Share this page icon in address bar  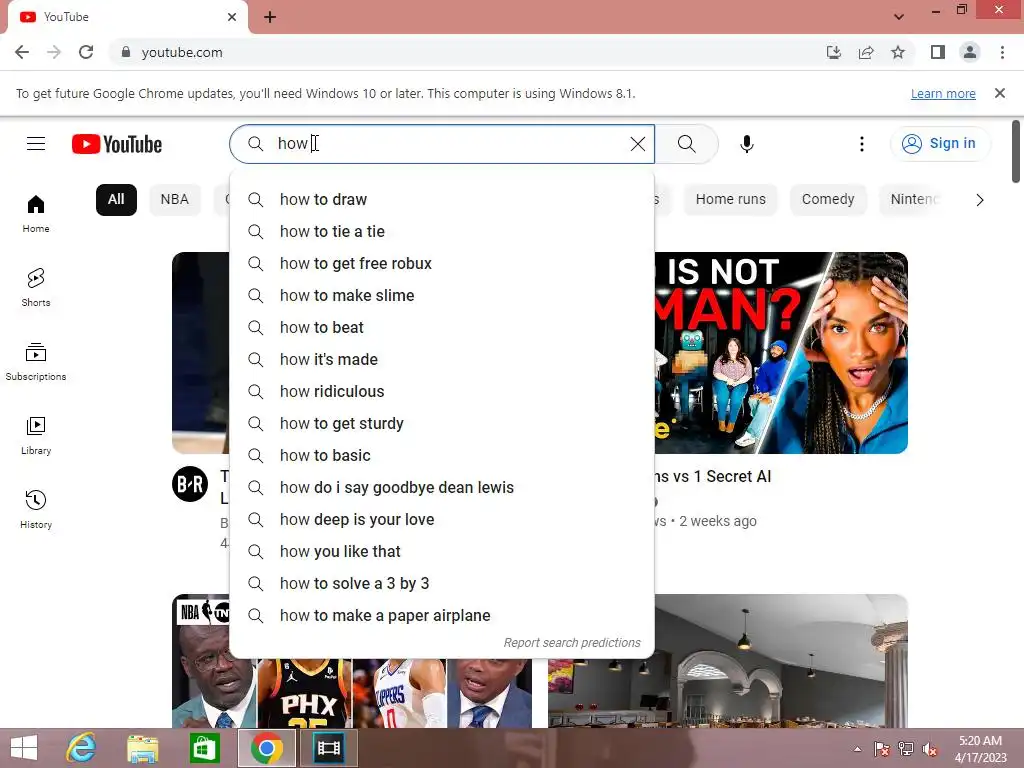(866, 52)
